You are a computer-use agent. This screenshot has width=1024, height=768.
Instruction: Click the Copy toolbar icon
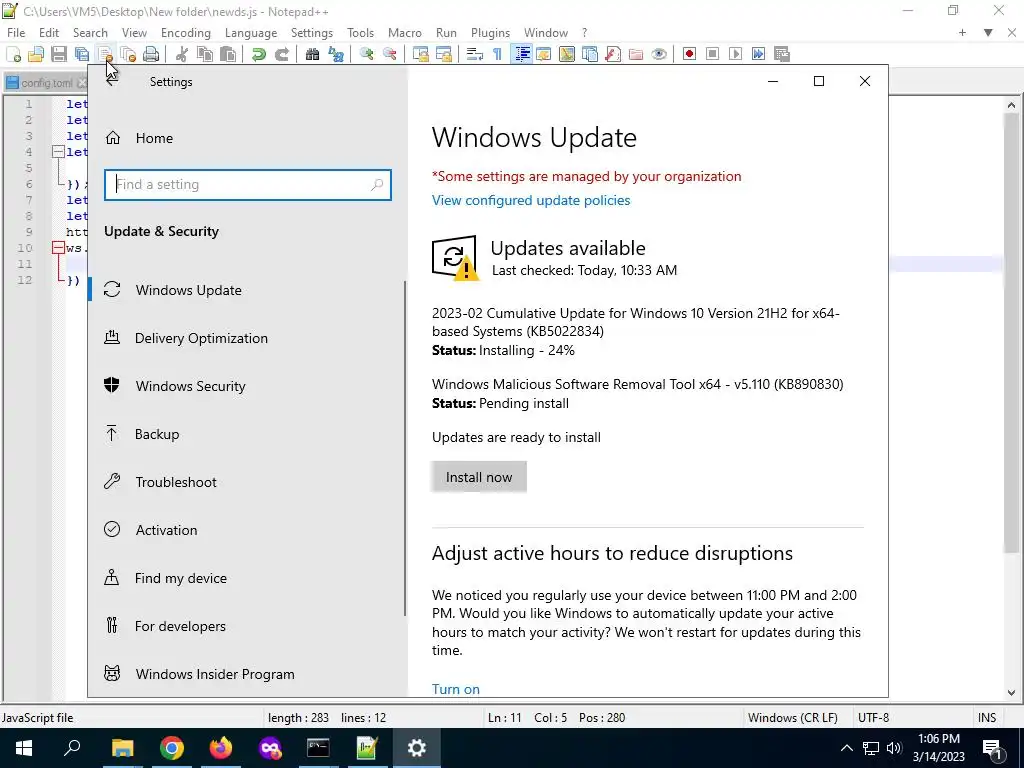click(204, 54)
